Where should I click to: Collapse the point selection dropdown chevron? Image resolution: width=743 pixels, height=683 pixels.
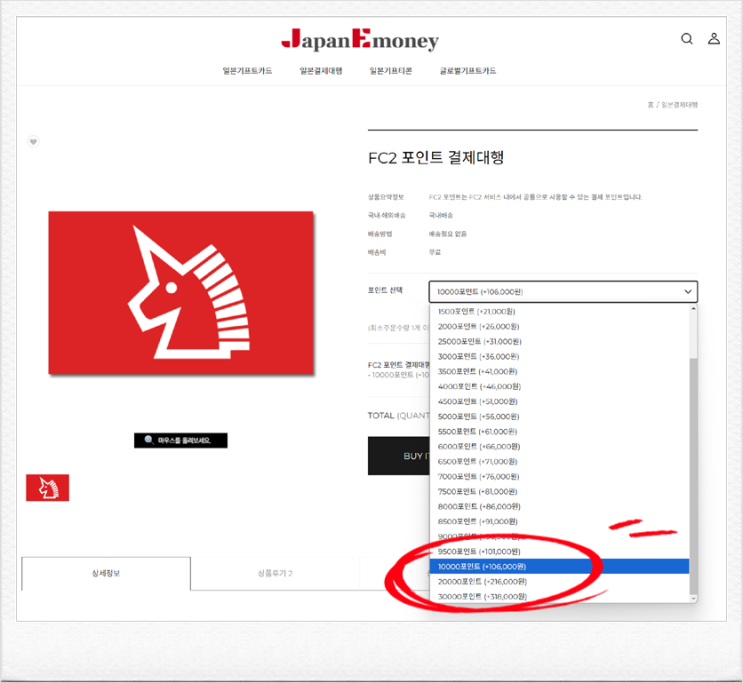pyautogui.click(x=688, y=292)
